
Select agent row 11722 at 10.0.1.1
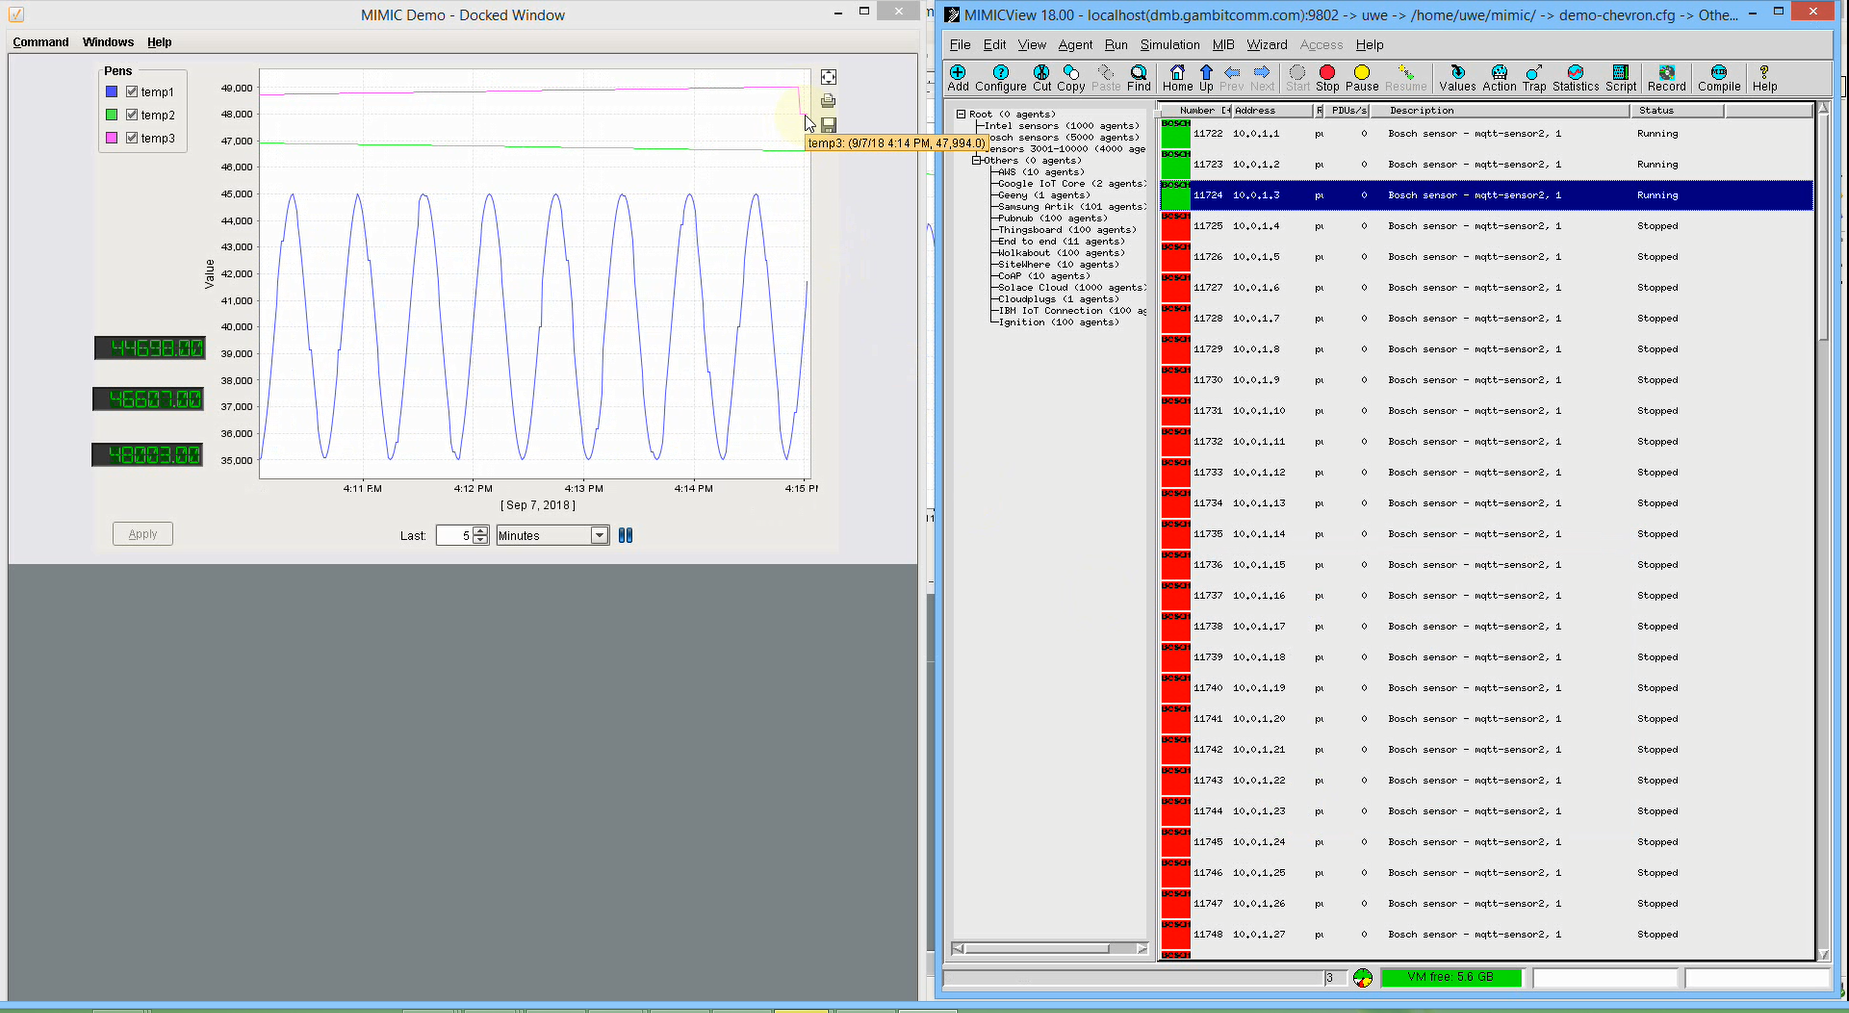[1486, 134]
